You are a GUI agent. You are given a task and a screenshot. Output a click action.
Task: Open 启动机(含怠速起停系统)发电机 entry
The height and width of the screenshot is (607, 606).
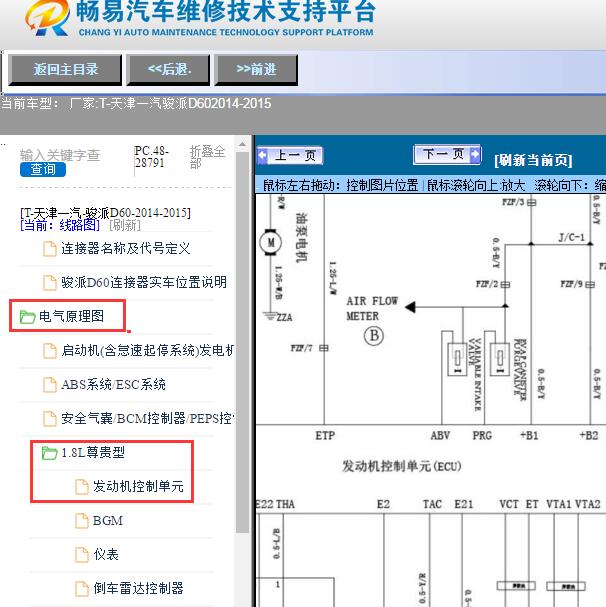coord(148,350)
